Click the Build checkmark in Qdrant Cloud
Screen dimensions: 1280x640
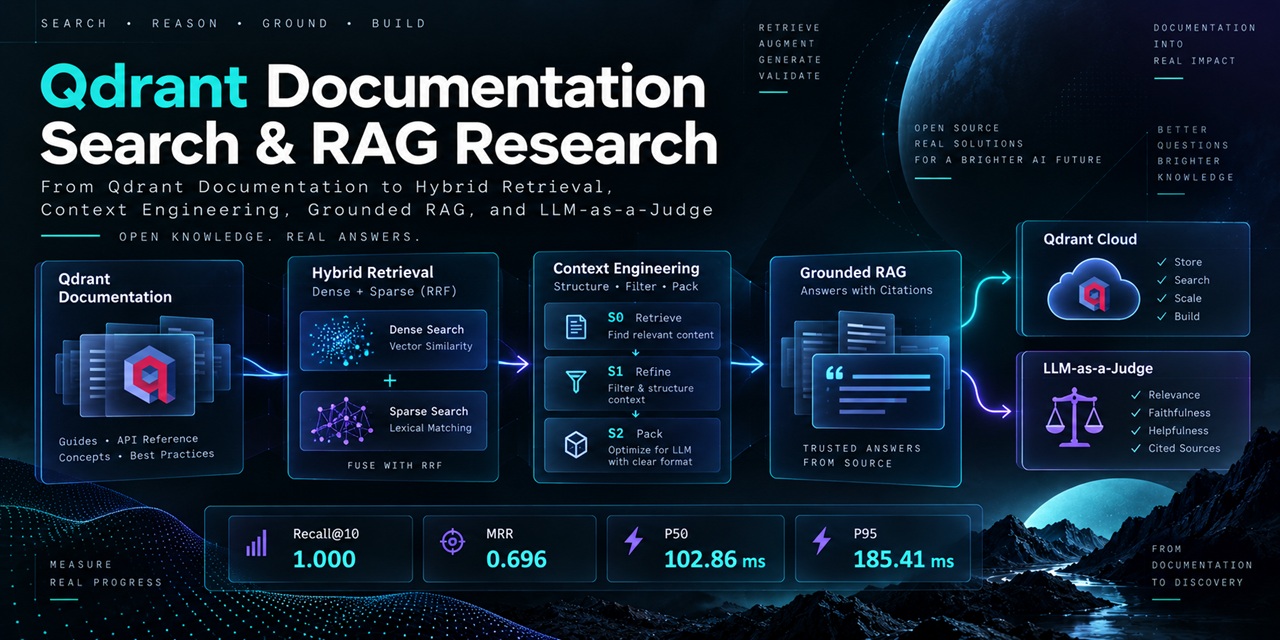[1161, 316]
